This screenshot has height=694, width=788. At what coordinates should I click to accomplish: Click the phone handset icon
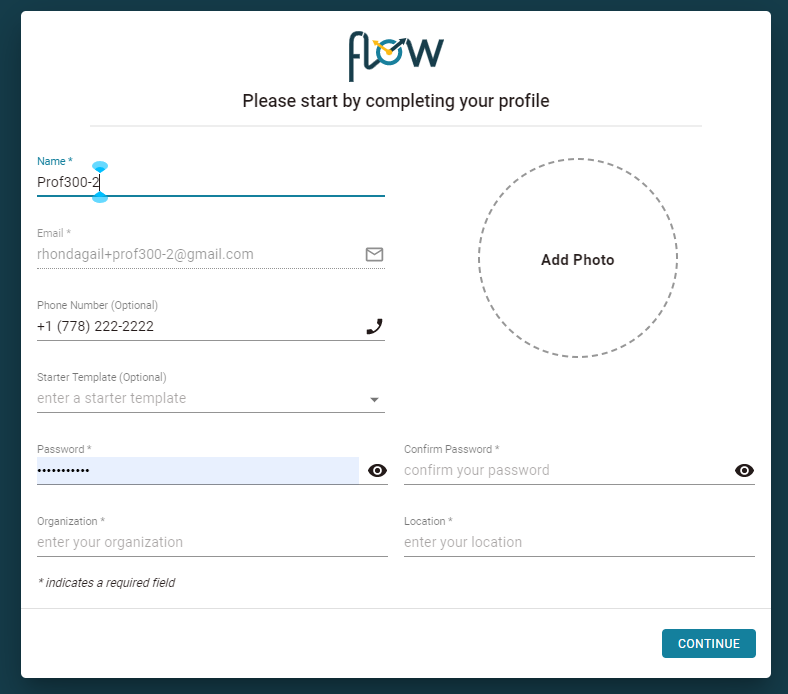click(x=374, y=326)
